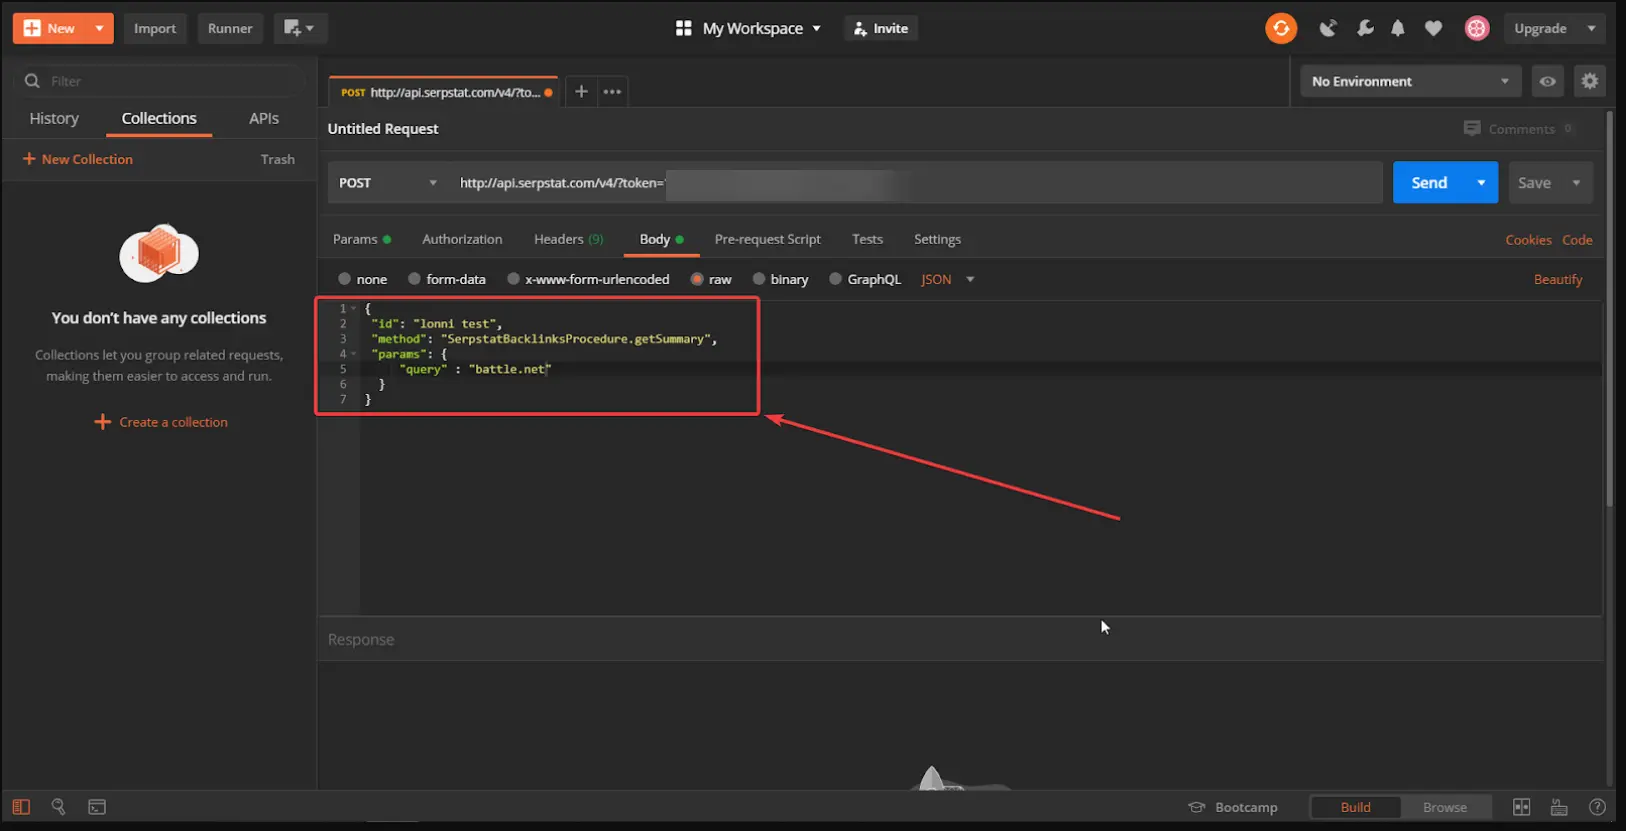Viewport: 1626px width, 831px height.
Task: Click the request URL field
Action: coord(916,182)
